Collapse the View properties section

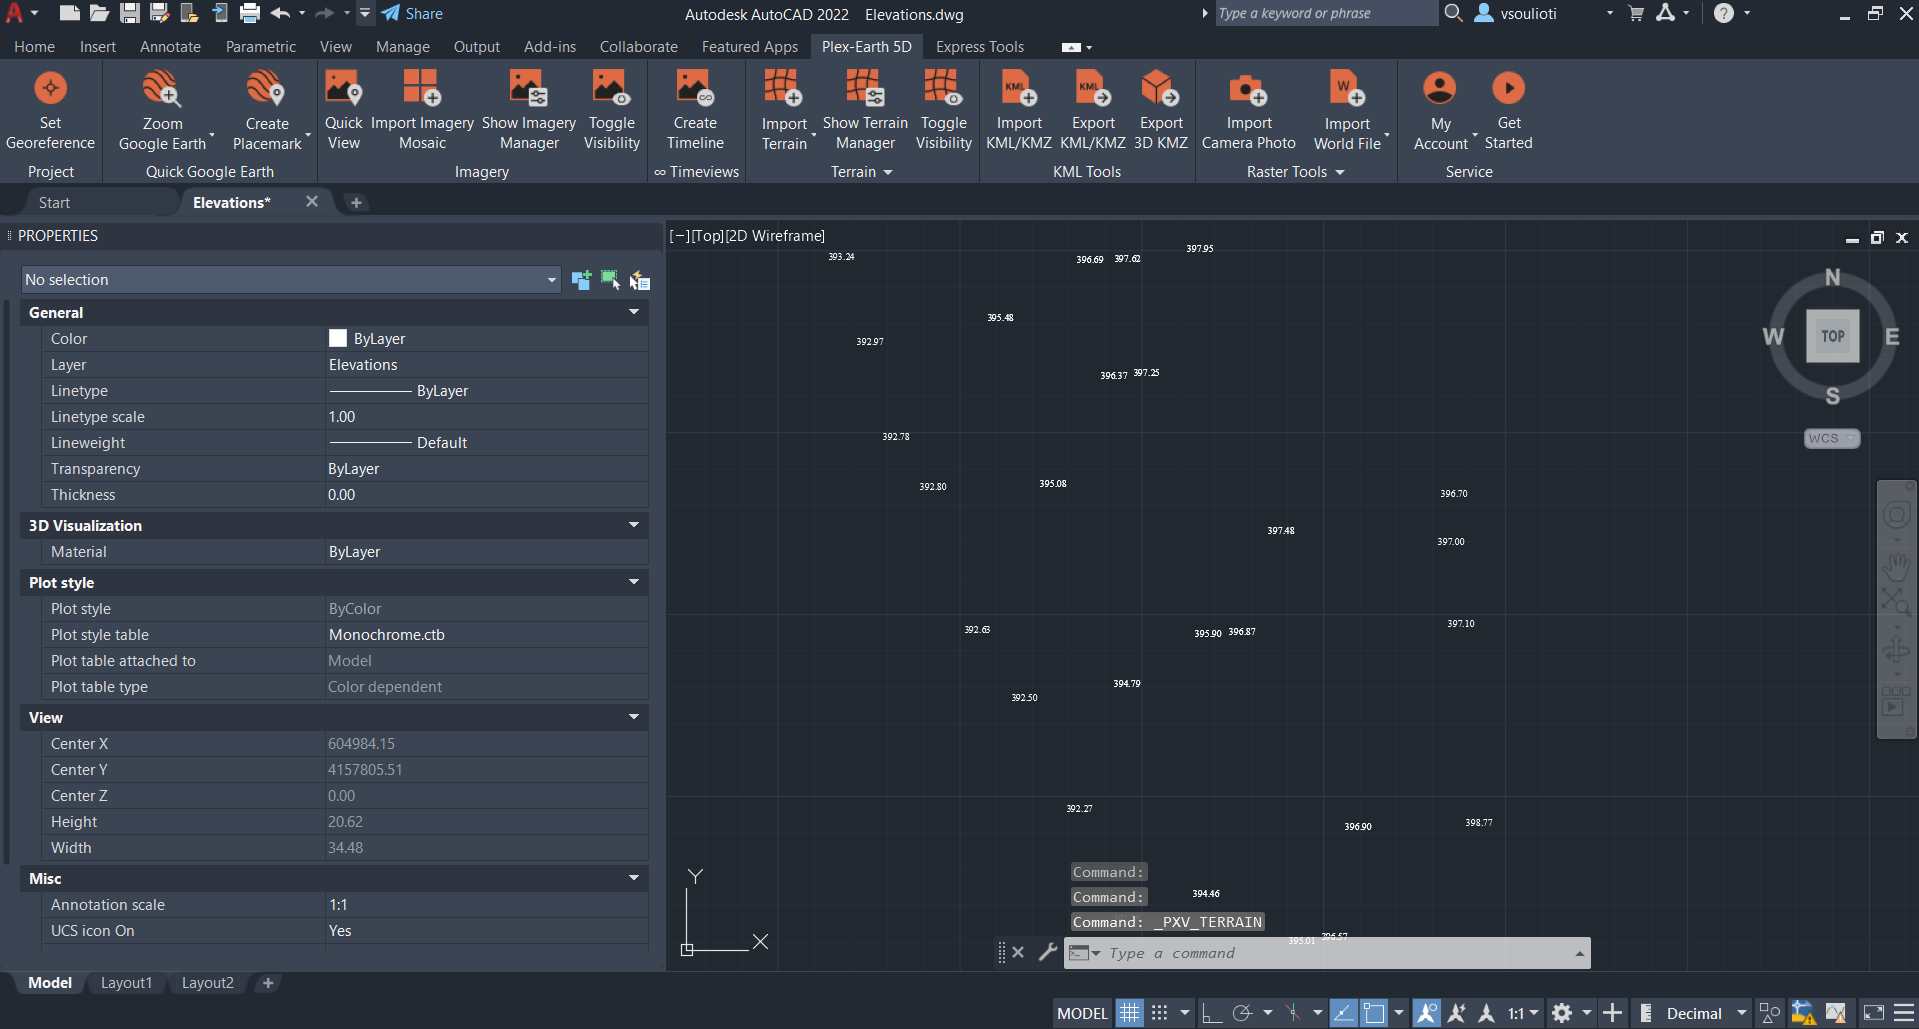[x=633, y=718]
